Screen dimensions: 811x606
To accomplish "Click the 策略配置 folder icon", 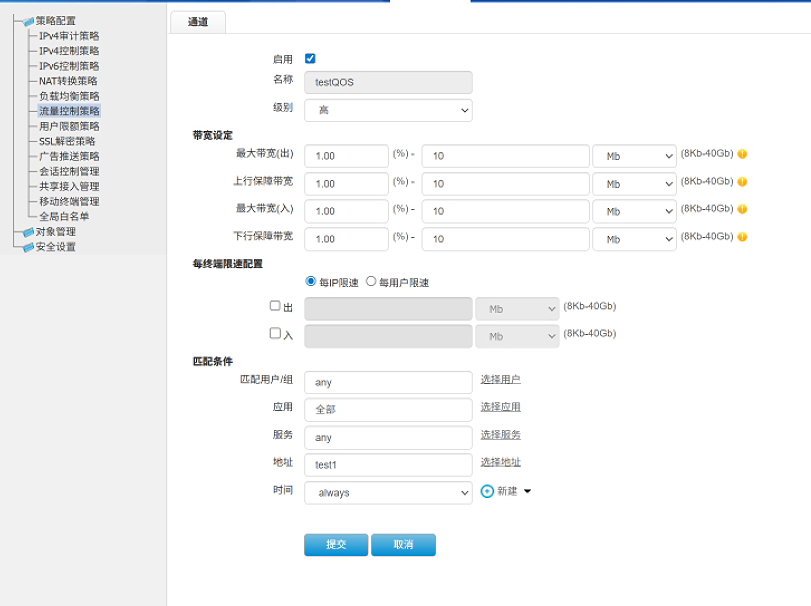I will [28, 21].
